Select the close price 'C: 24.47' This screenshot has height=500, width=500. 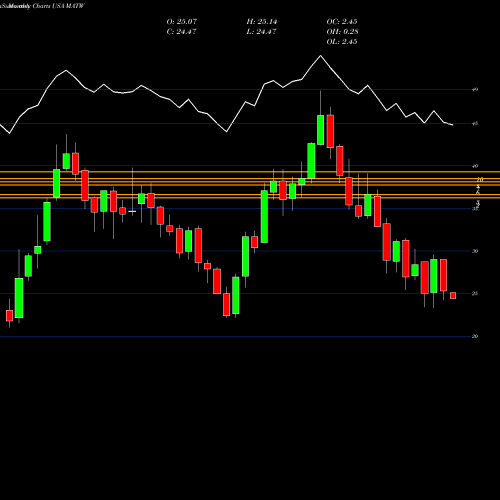click(181, 32)
